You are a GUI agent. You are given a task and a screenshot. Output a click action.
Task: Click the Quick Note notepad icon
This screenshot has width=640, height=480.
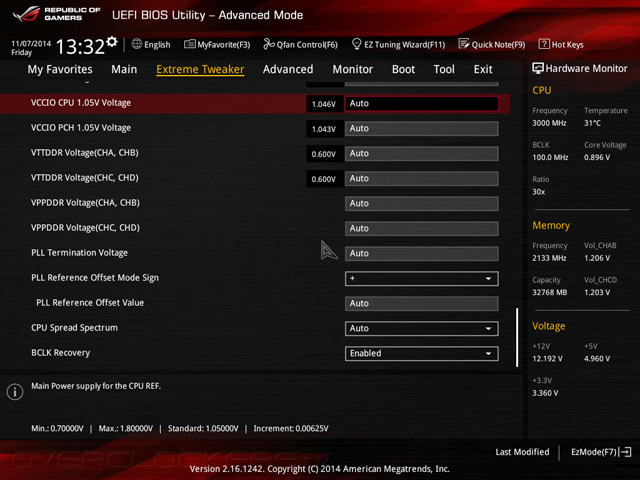464,44
